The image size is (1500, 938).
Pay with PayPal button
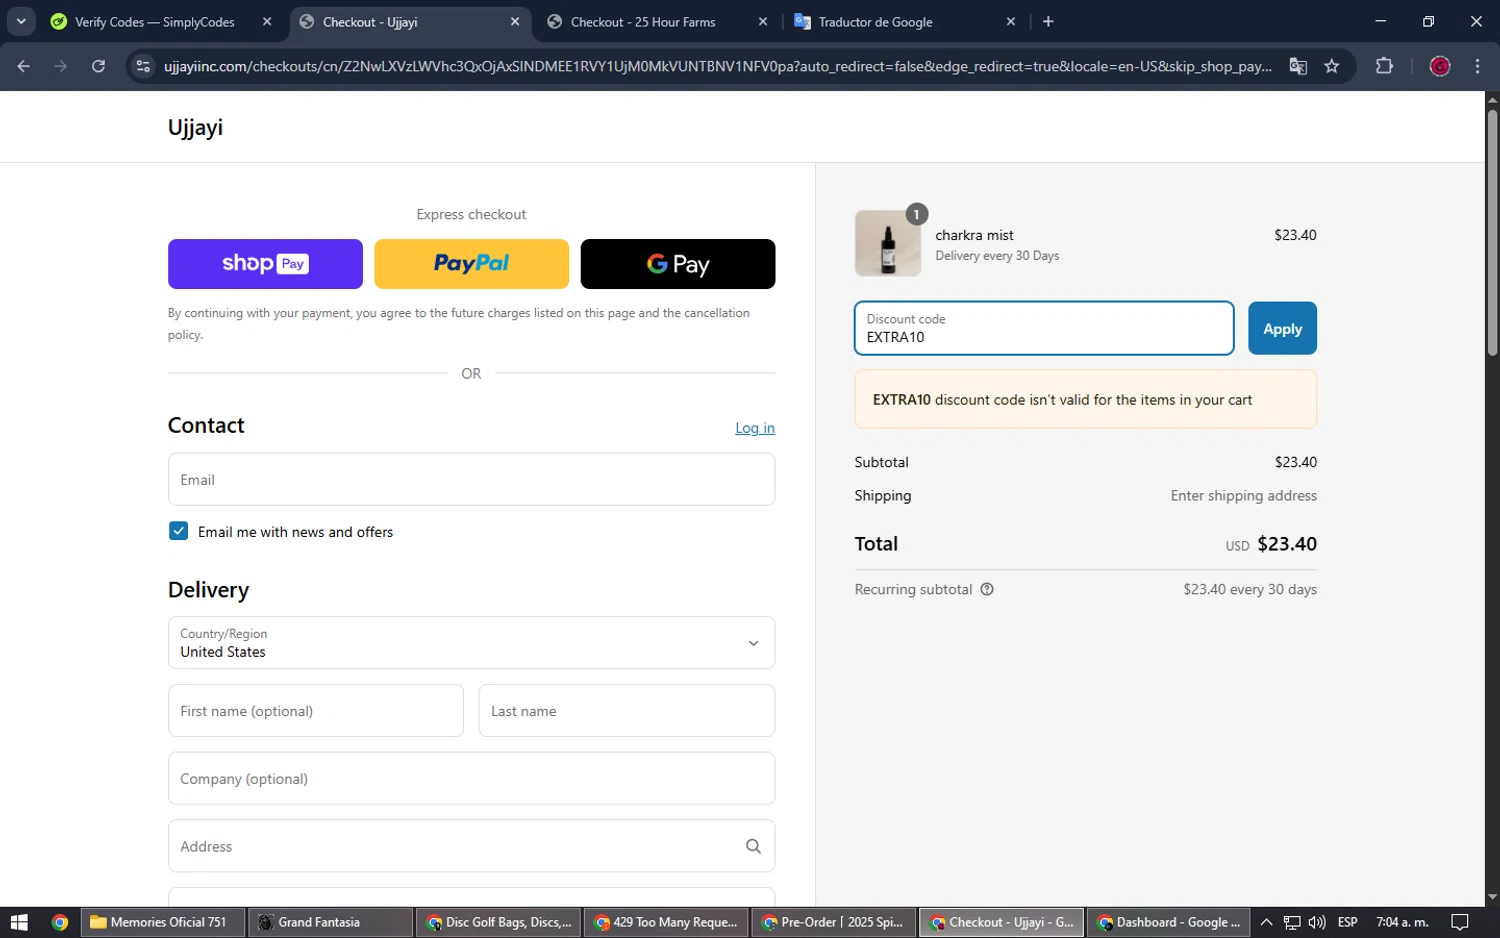tap(471, 264)
